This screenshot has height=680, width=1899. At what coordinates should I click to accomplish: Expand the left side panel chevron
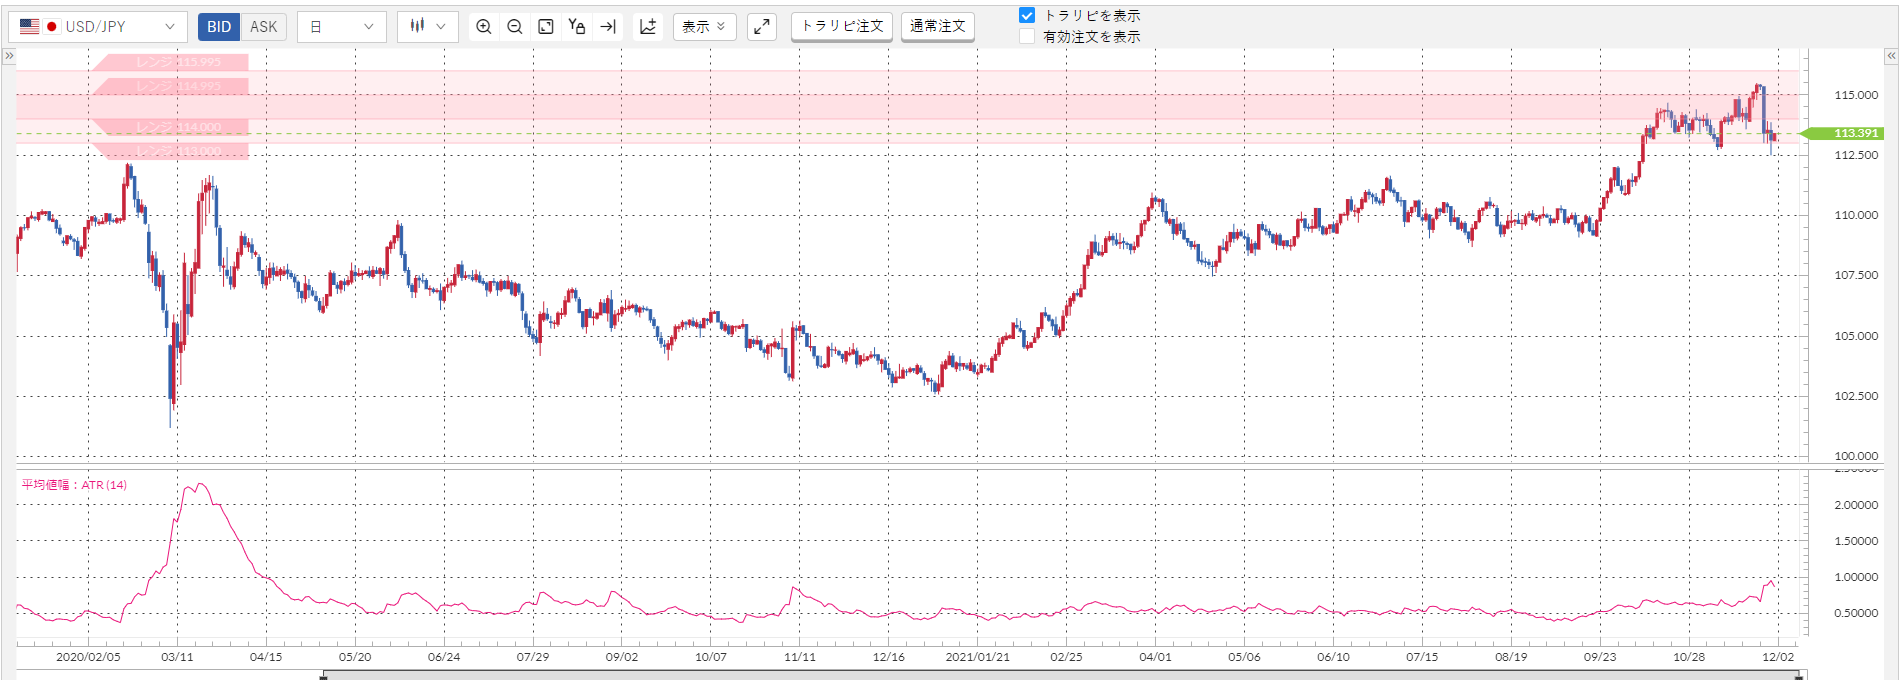(x=9, y=56)
